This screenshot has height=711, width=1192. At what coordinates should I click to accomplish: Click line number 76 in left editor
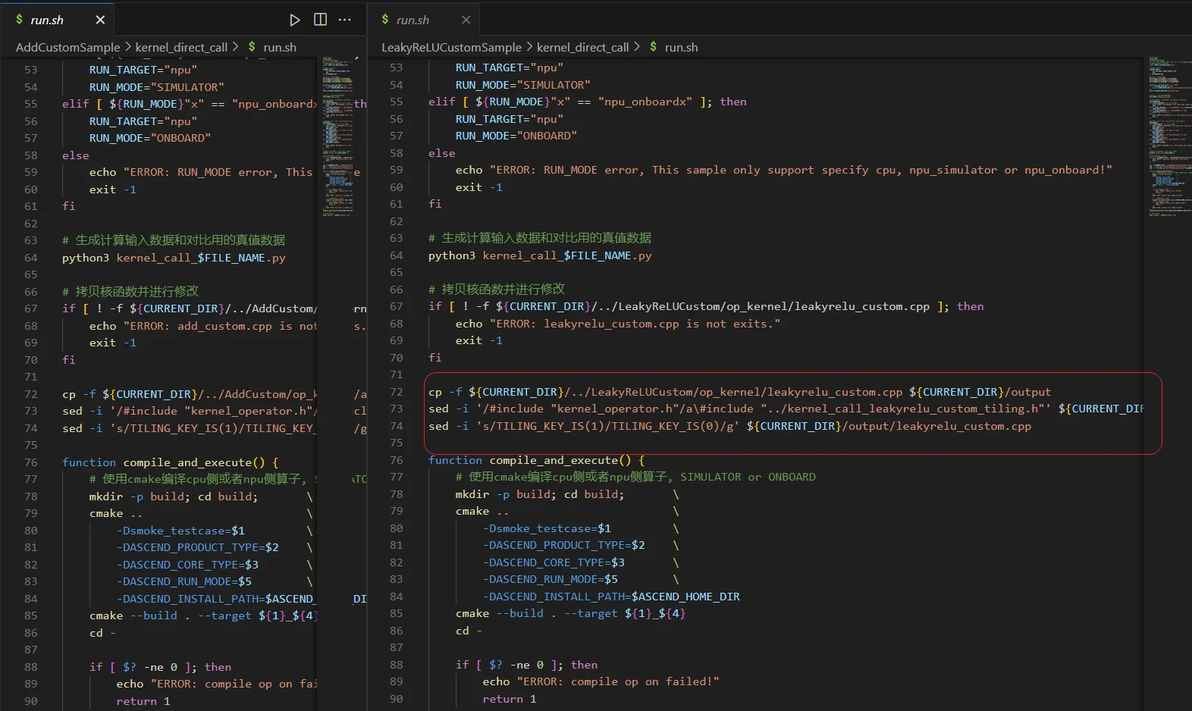(30, 462)
